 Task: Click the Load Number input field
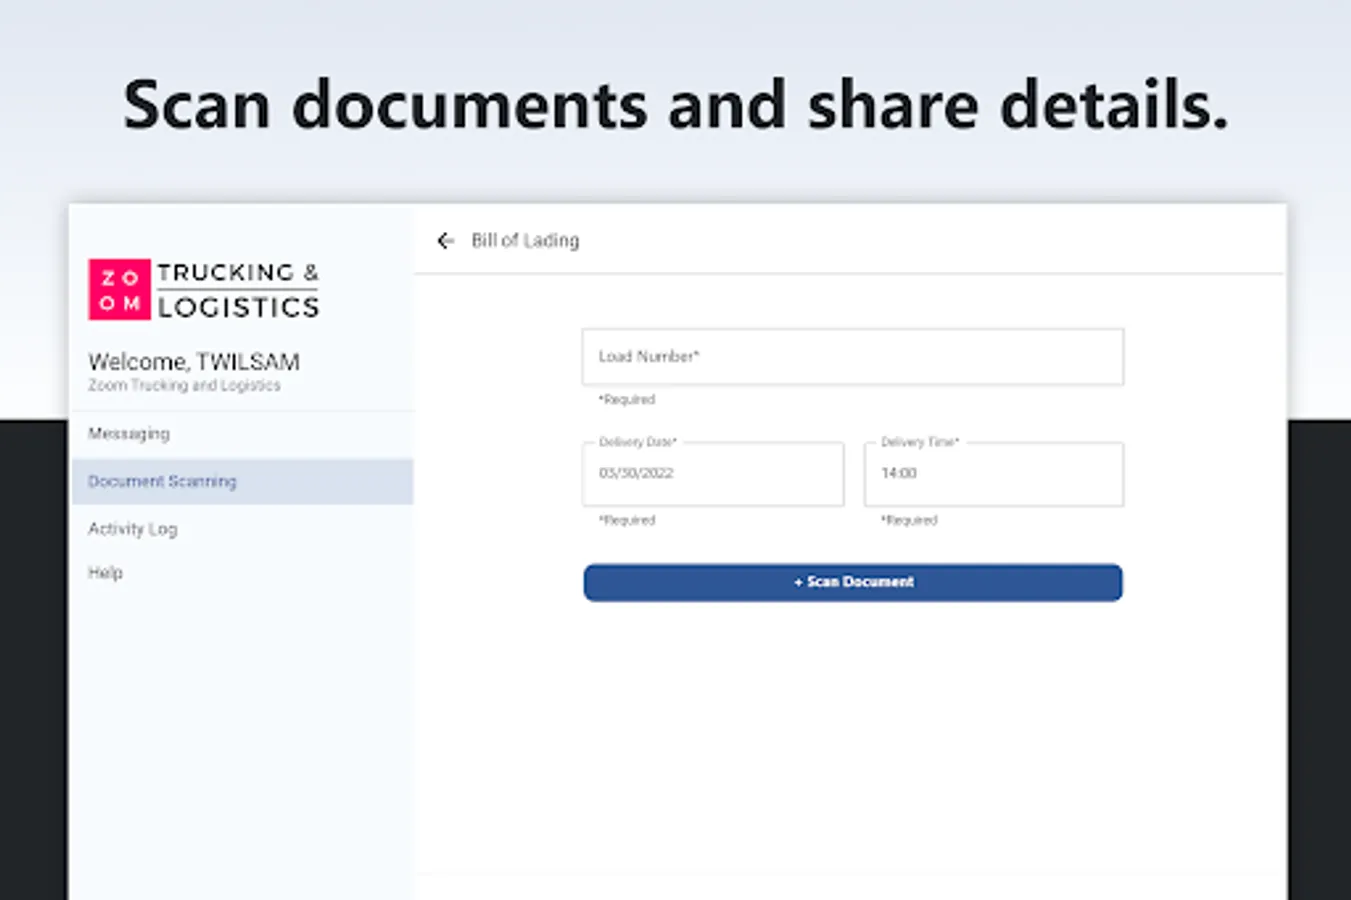pyautogui.click(x=852, y=356)
